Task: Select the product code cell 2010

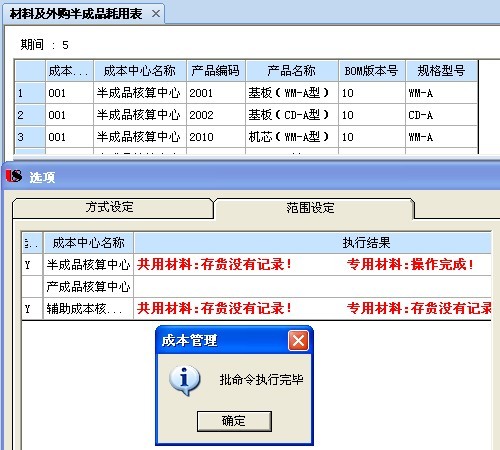Action: pyautogui.click(x=216, y=137)
